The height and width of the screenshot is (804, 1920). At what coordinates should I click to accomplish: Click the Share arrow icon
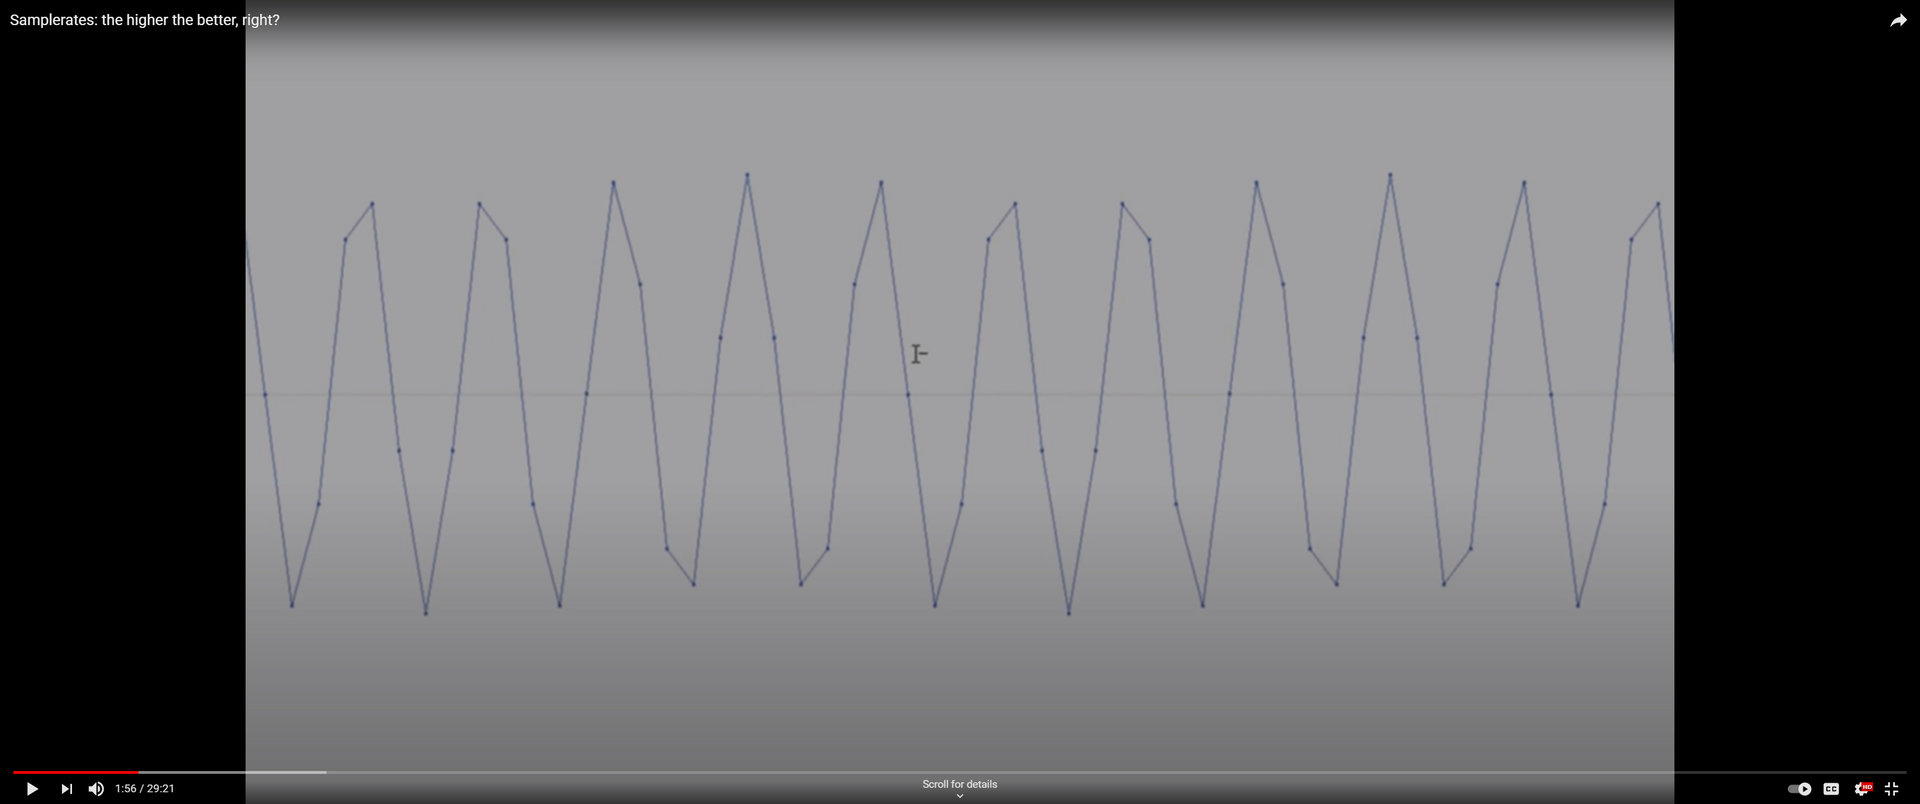tap(1898, 20)
